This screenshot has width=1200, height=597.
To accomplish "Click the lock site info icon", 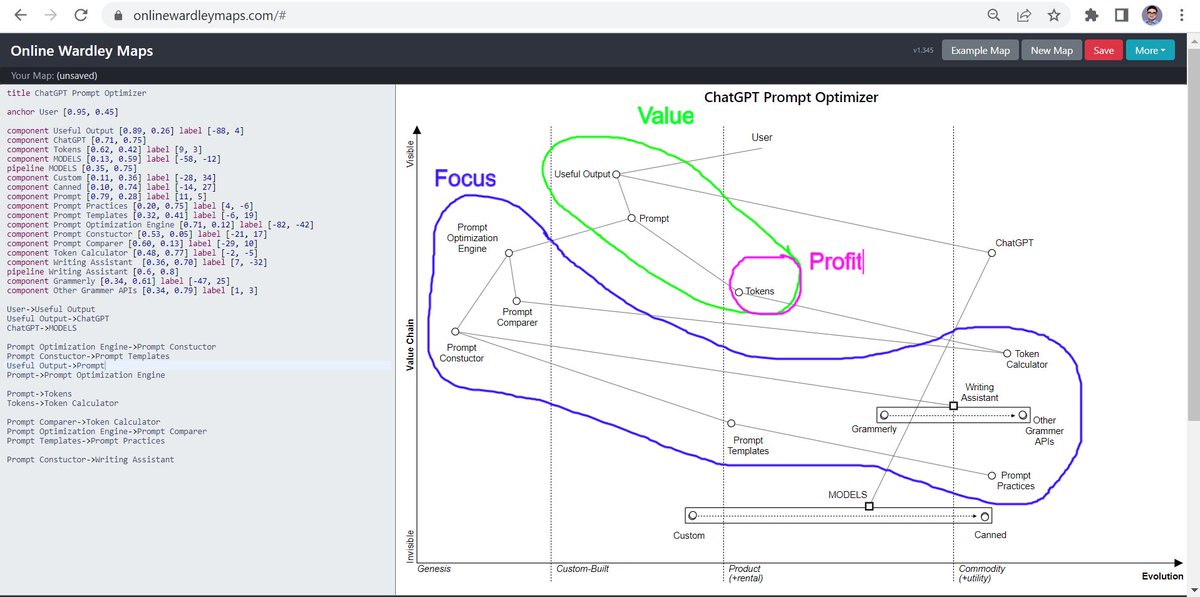I will tap(119, 16).
